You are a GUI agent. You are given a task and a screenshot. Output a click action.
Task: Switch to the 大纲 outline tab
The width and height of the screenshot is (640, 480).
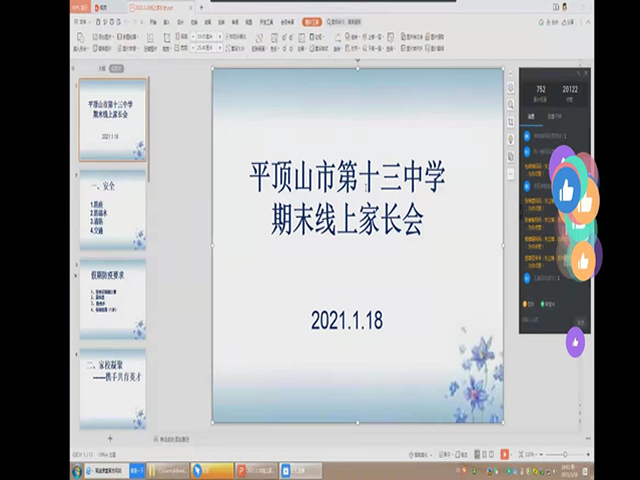pyautogui.click(x=101, y=69)
